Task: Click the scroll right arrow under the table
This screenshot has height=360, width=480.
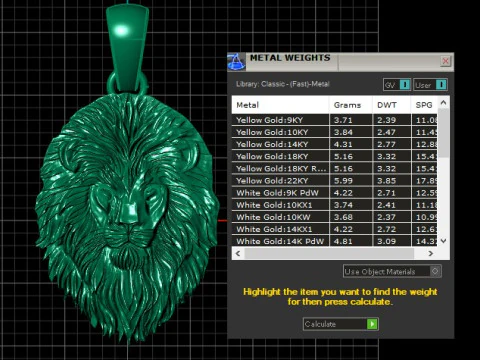Action: (x=431, y=253)
